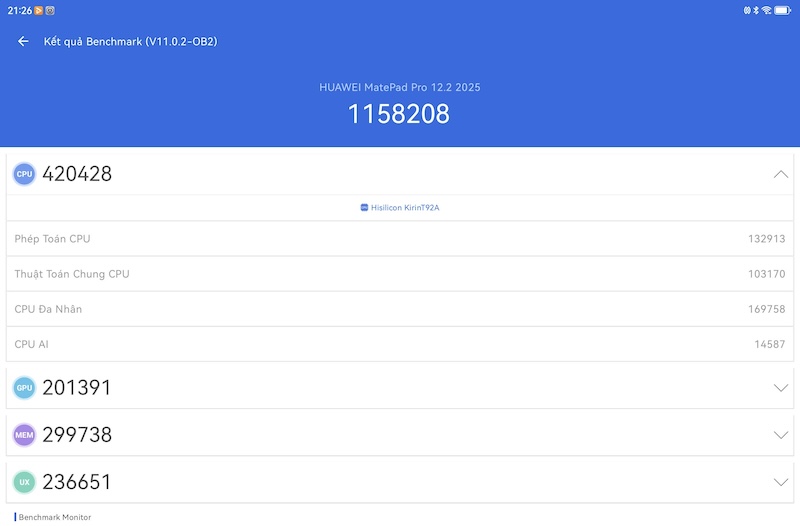800x526 pixels.
Task: Tap the gray notification icon near clock
Action: 50,10
